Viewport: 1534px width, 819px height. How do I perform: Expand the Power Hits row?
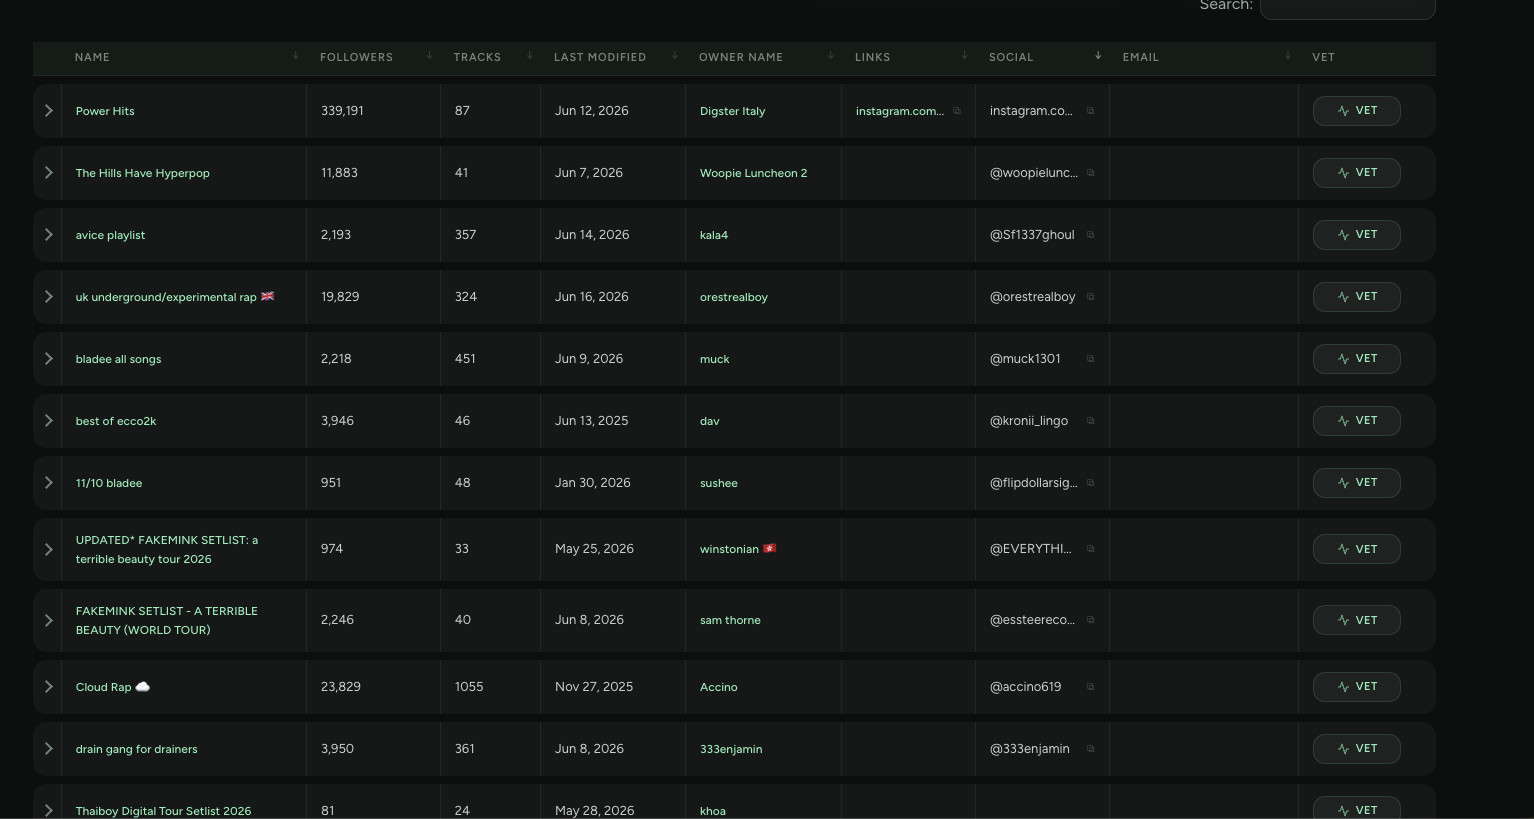pyautogui.click(x=48, y=111)
